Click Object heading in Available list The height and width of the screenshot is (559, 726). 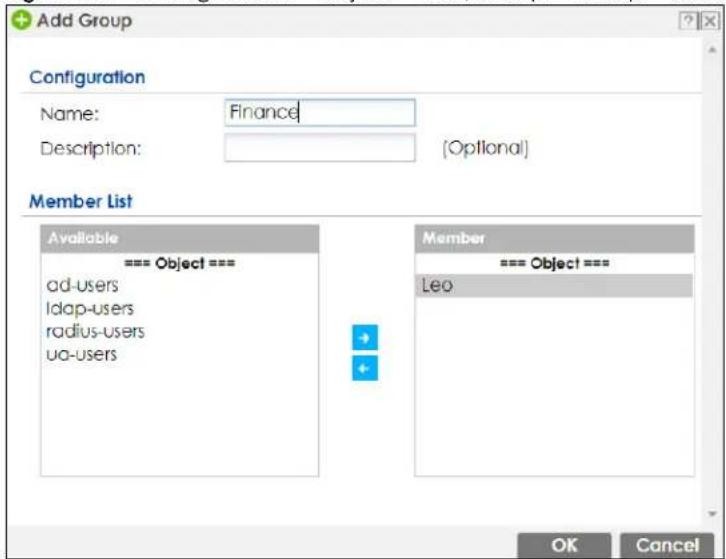[180, 264]
